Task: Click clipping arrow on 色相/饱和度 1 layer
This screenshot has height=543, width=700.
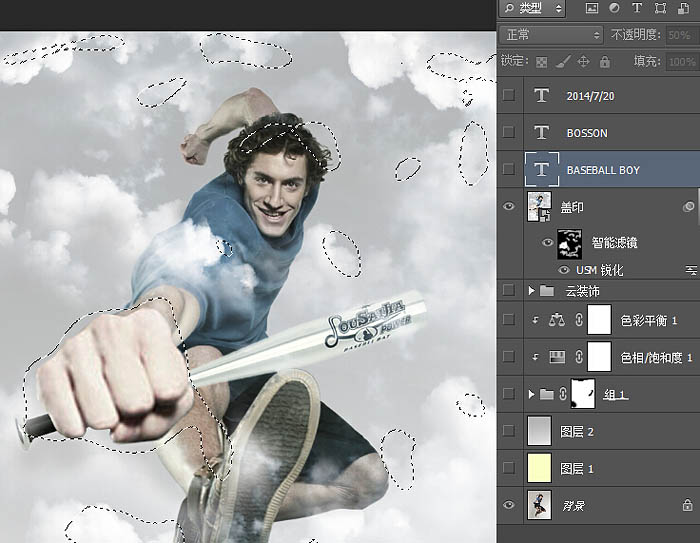Action: tap(535, 357)
